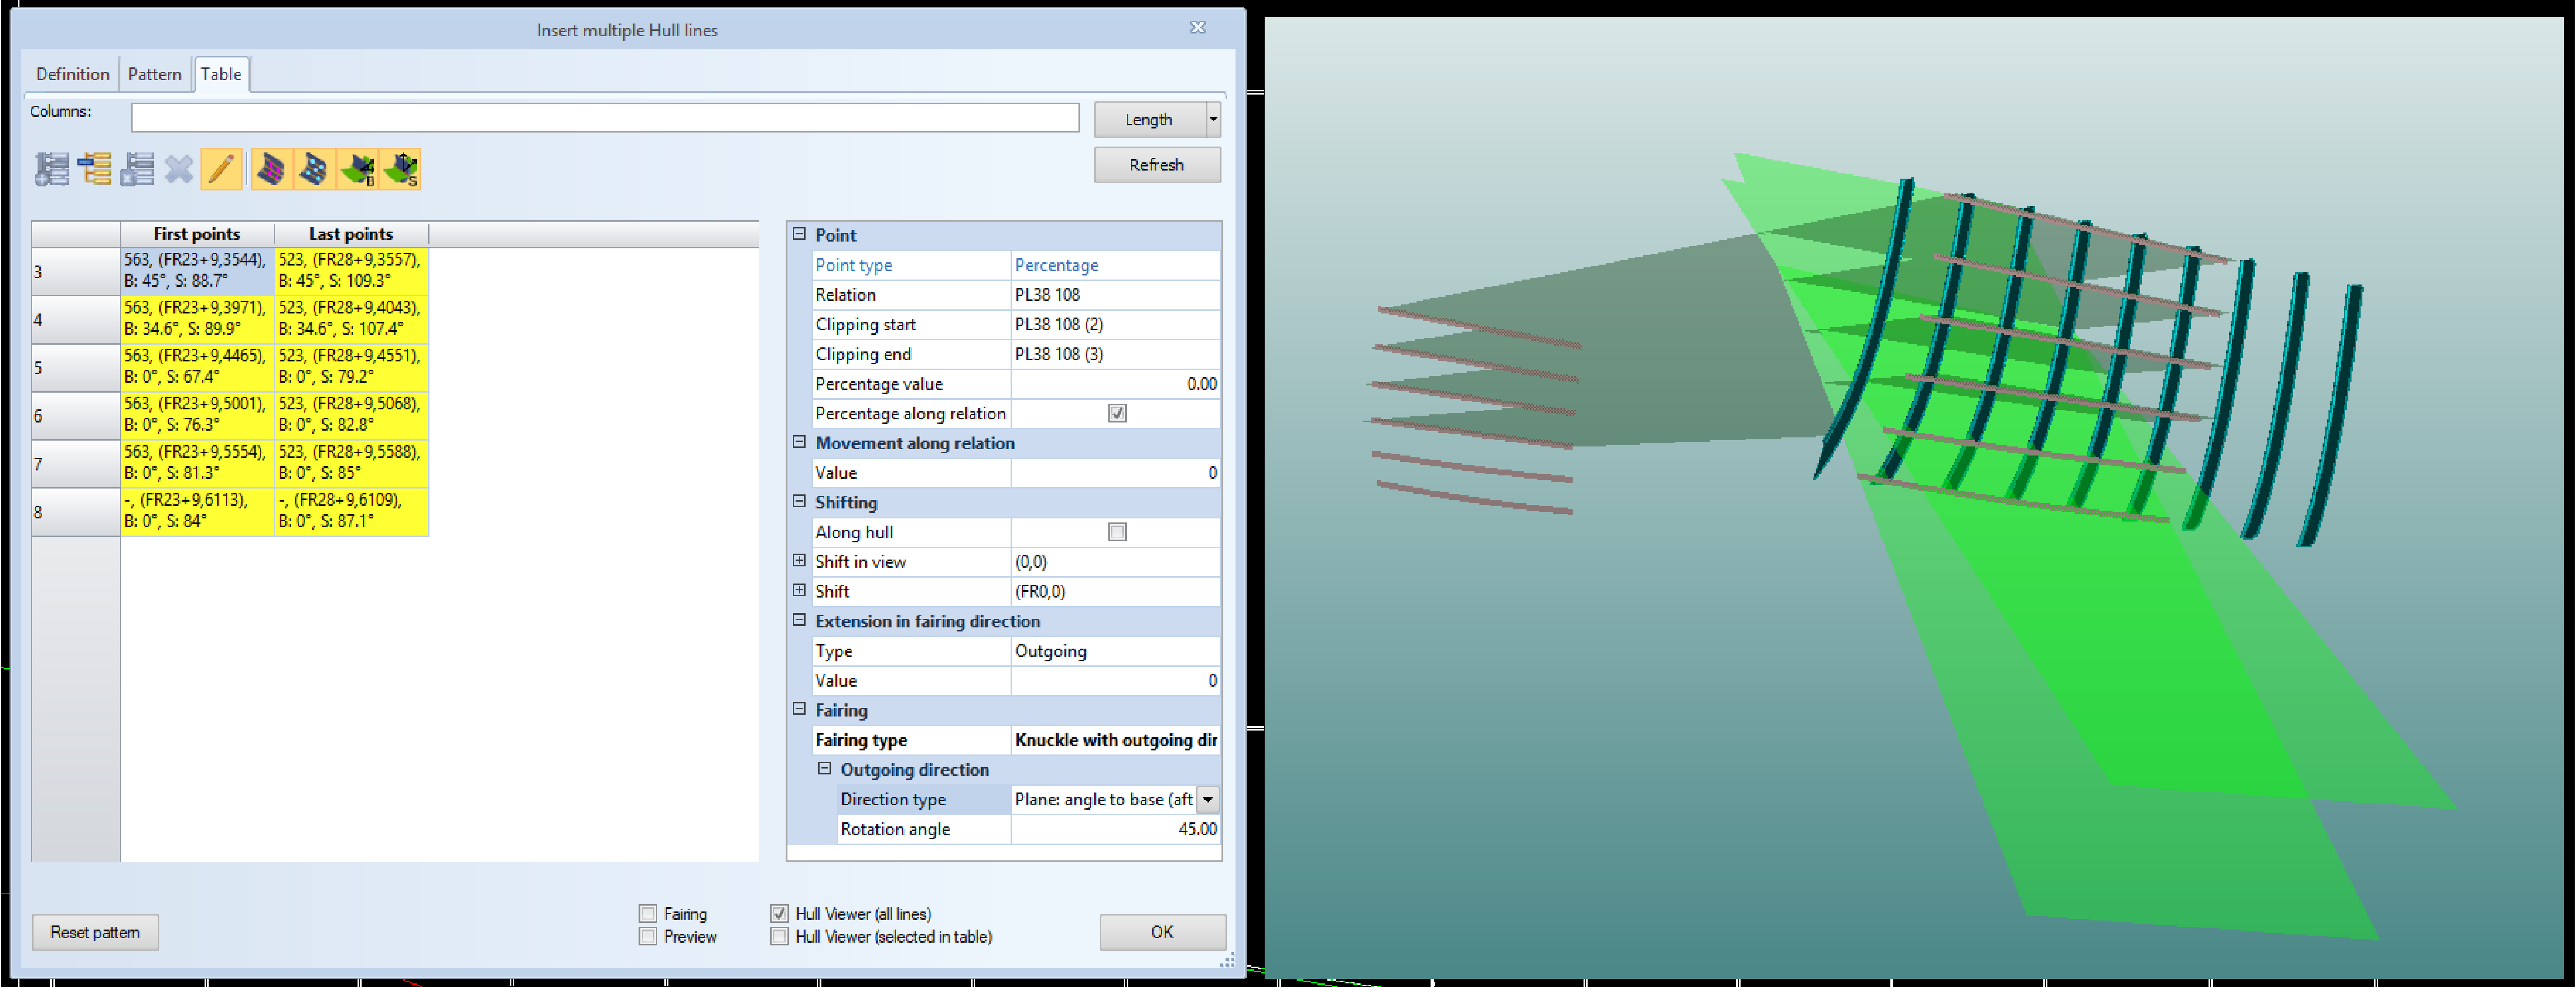Select last points cell with S: 85°
This screenshot has height=987, width=2576.
[x=351, y=463]
